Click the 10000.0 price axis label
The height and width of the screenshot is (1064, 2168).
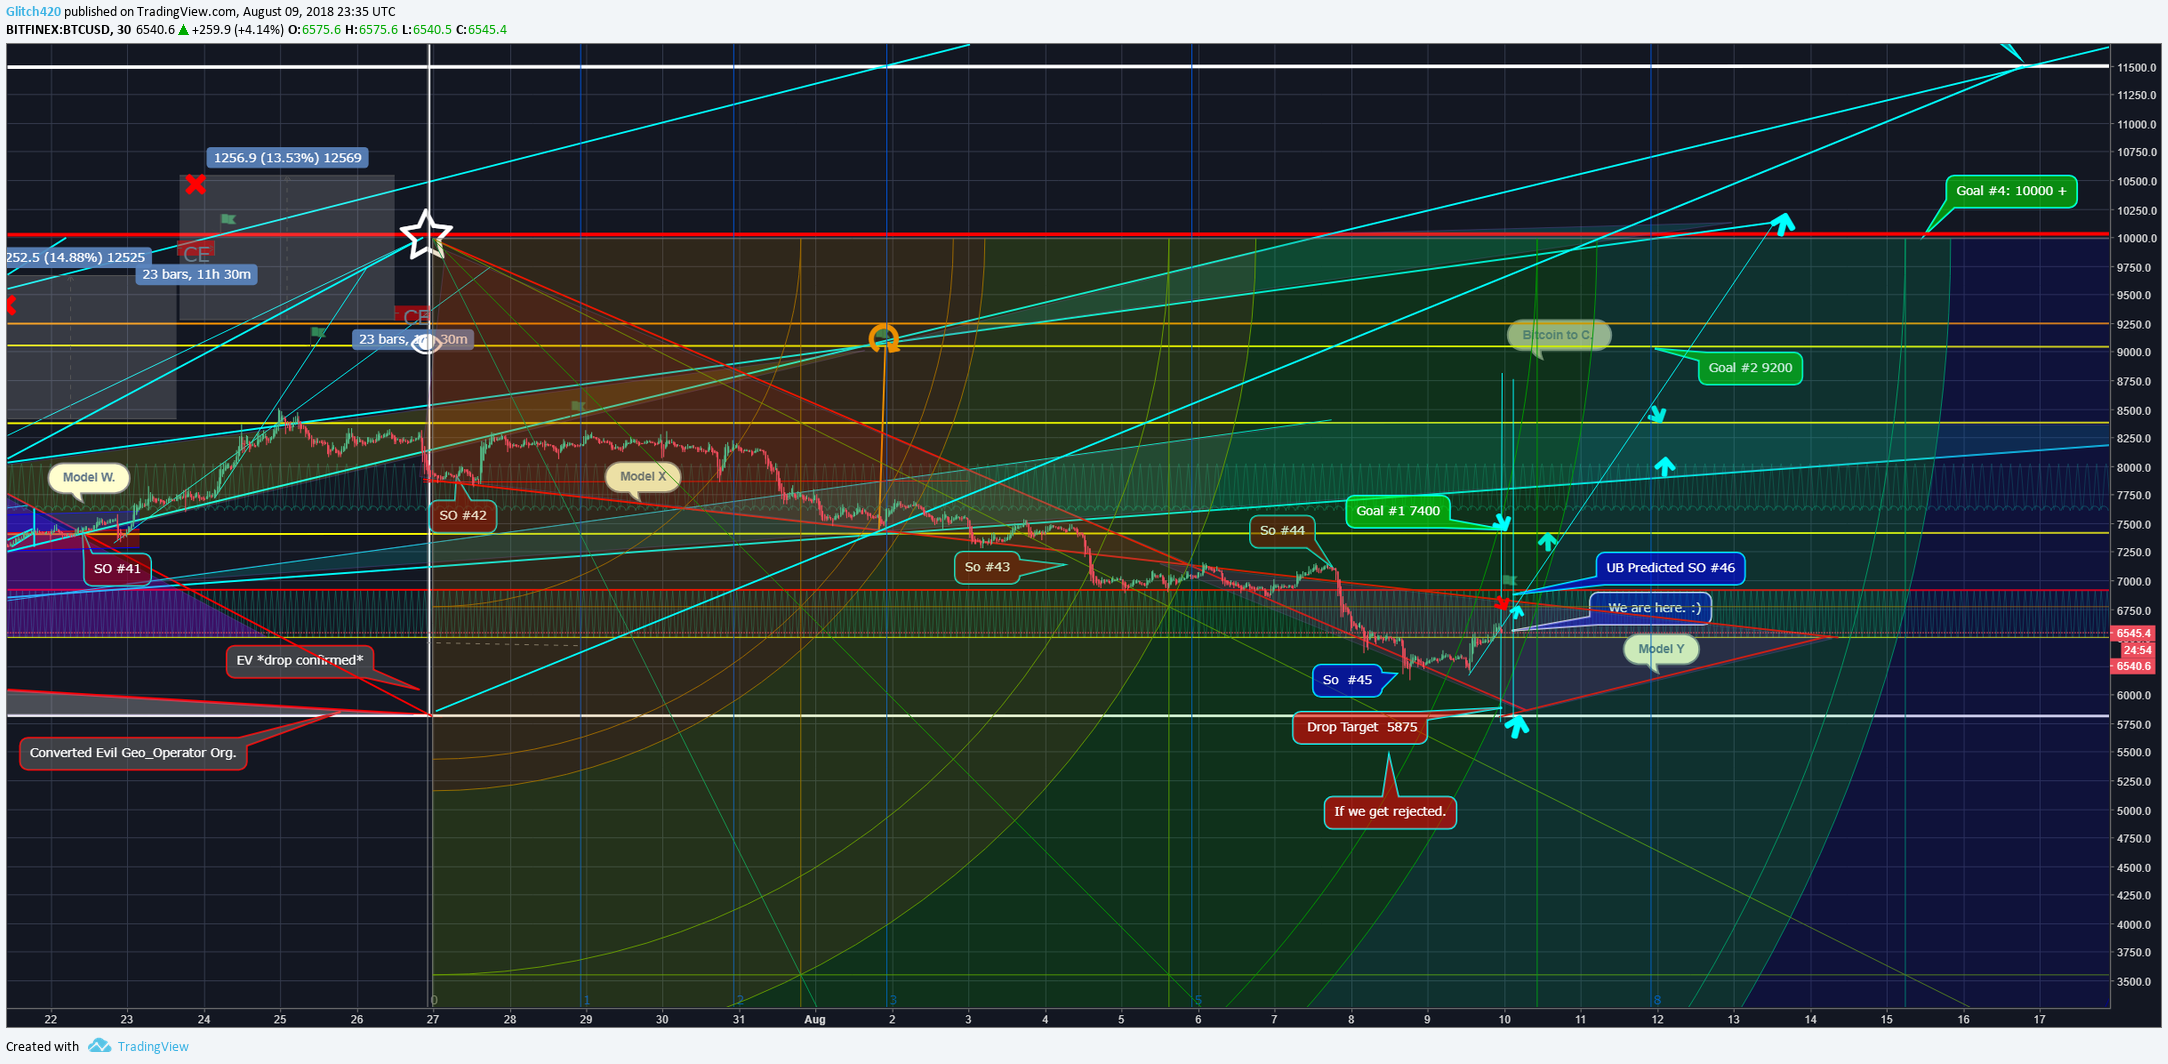point(2136,239)
